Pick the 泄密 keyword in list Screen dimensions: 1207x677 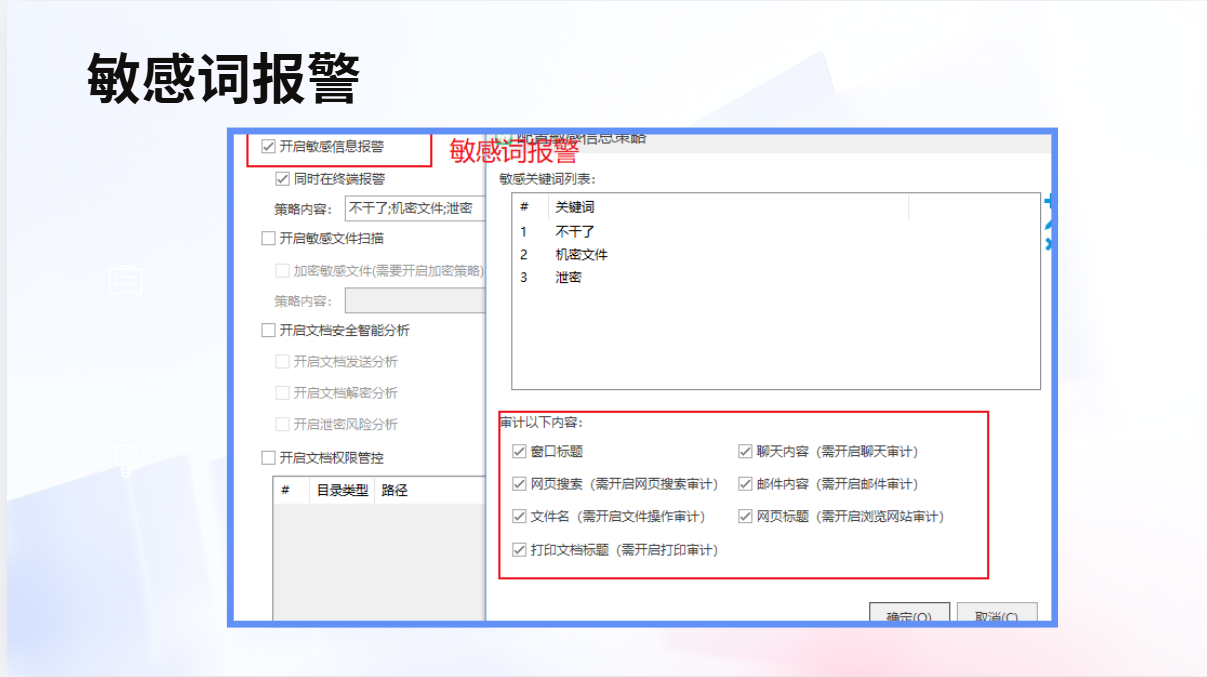pyautogui.click(x=568, y=277)
